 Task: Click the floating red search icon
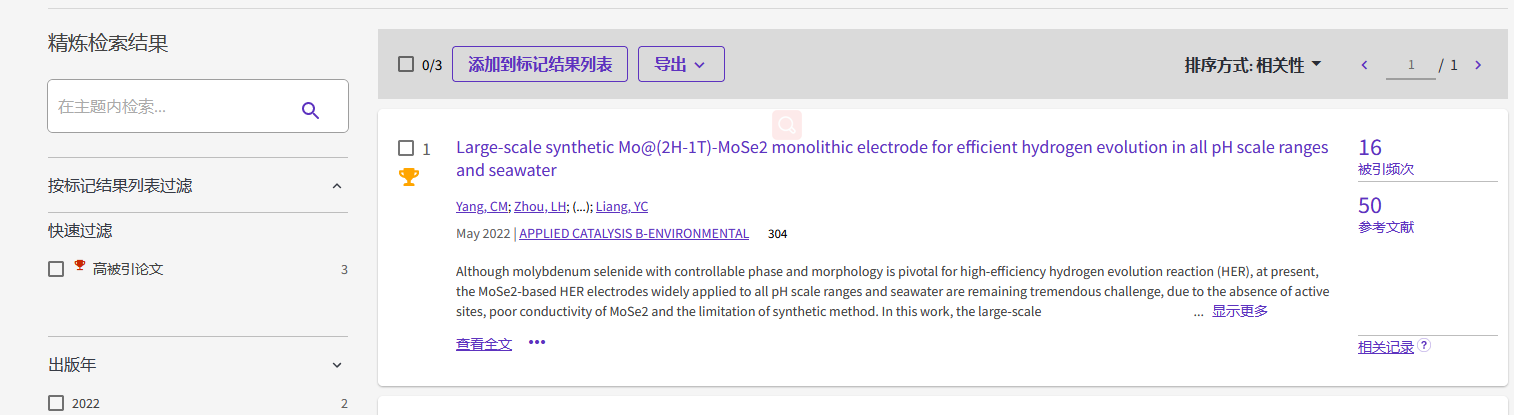(787, 124)
